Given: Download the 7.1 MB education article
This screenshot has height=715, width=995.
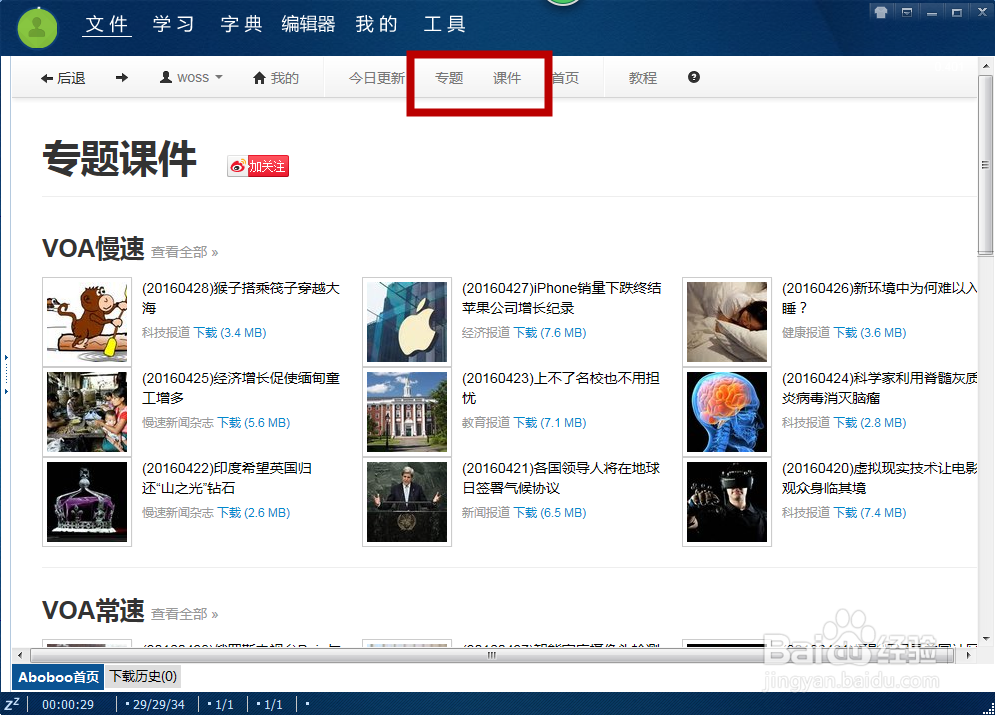Looking at the screenshot, I should tap(550, 423).
